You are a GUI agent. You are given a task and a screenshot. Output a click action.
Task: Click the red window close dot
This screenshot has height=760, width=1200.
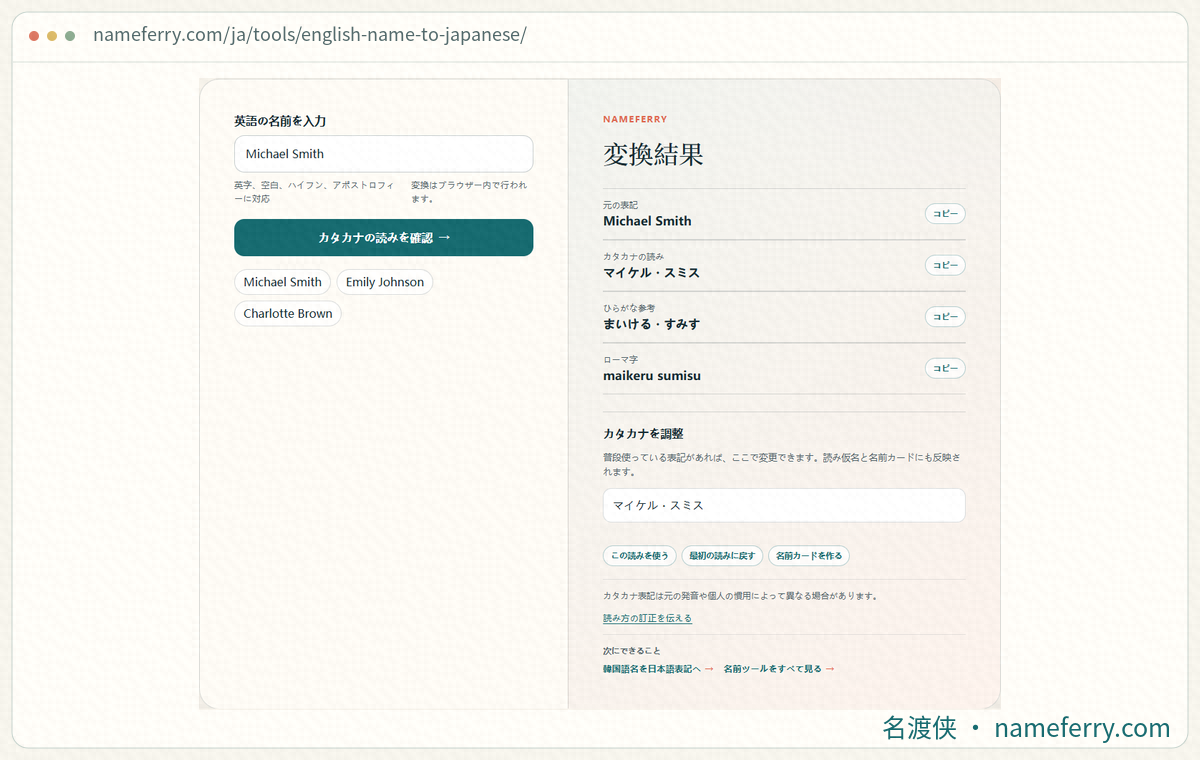point(34,36)
